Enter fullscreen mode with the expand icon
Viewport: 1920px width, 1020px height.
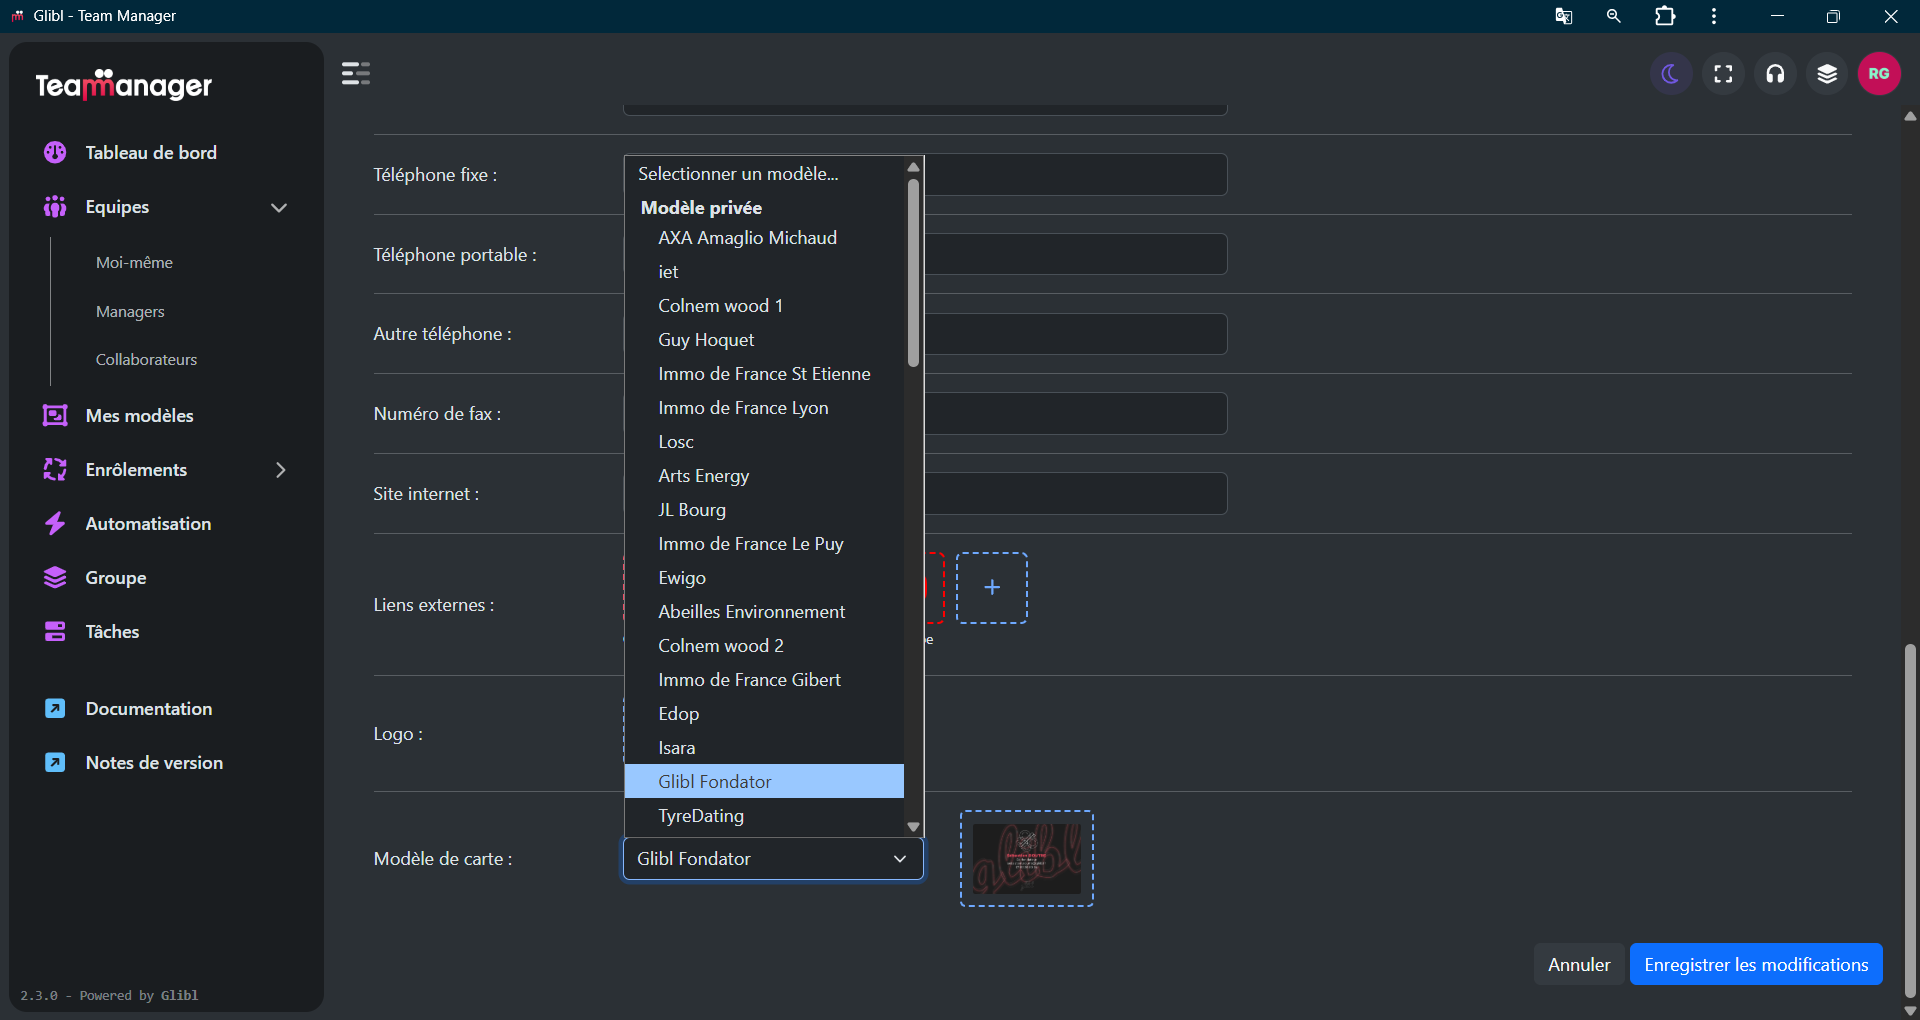tap(1723, 74)
